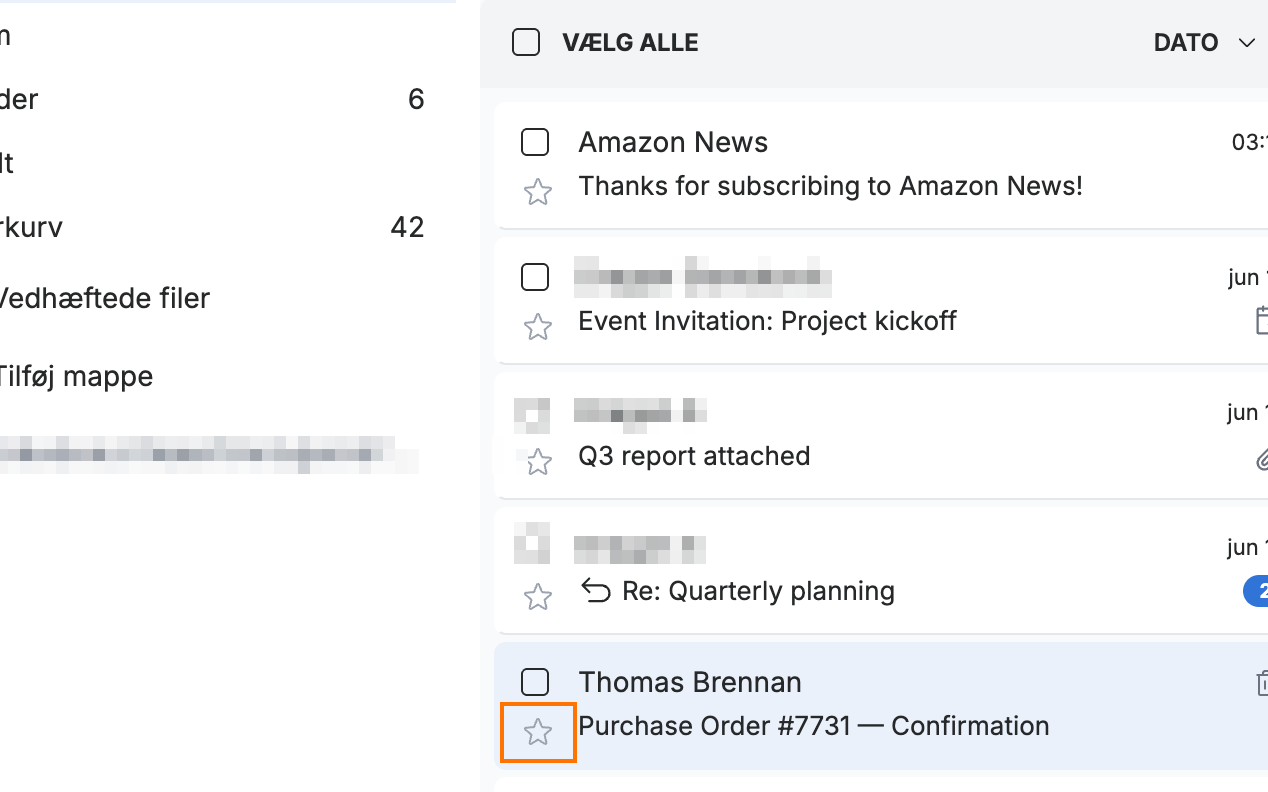Open the Dato sorting dropdown label

pyautogui.click(x=1186, y=43)
